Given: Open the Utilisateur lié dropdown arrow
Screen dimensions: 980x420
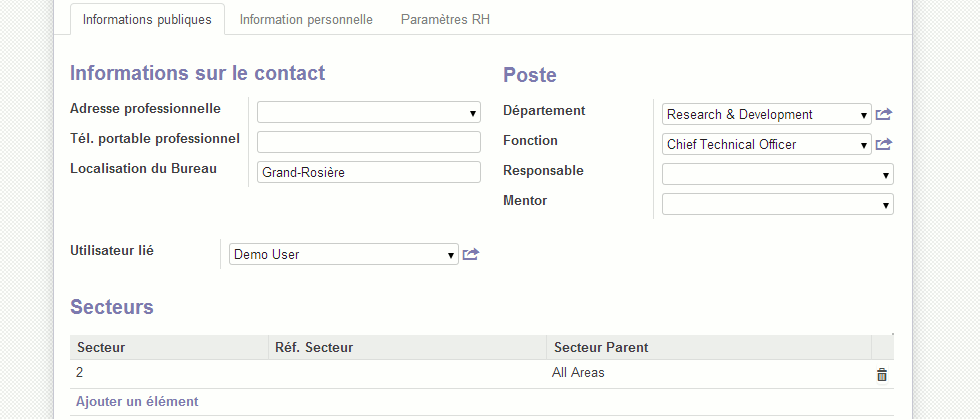Looking at the screenshot, I should click(451, 254).
